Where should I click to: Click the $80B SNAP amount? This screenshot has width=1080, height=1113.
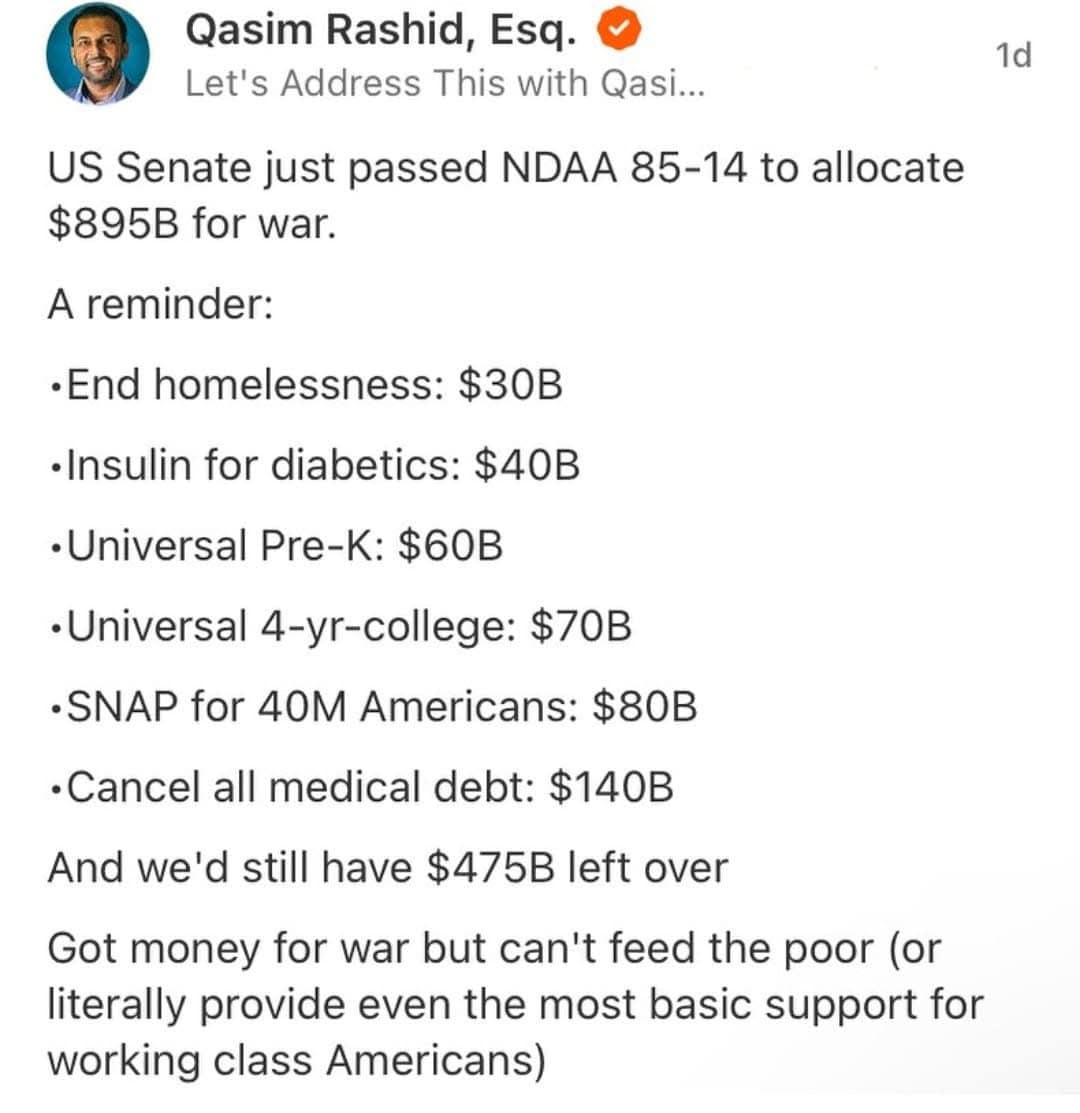(645, 707)
